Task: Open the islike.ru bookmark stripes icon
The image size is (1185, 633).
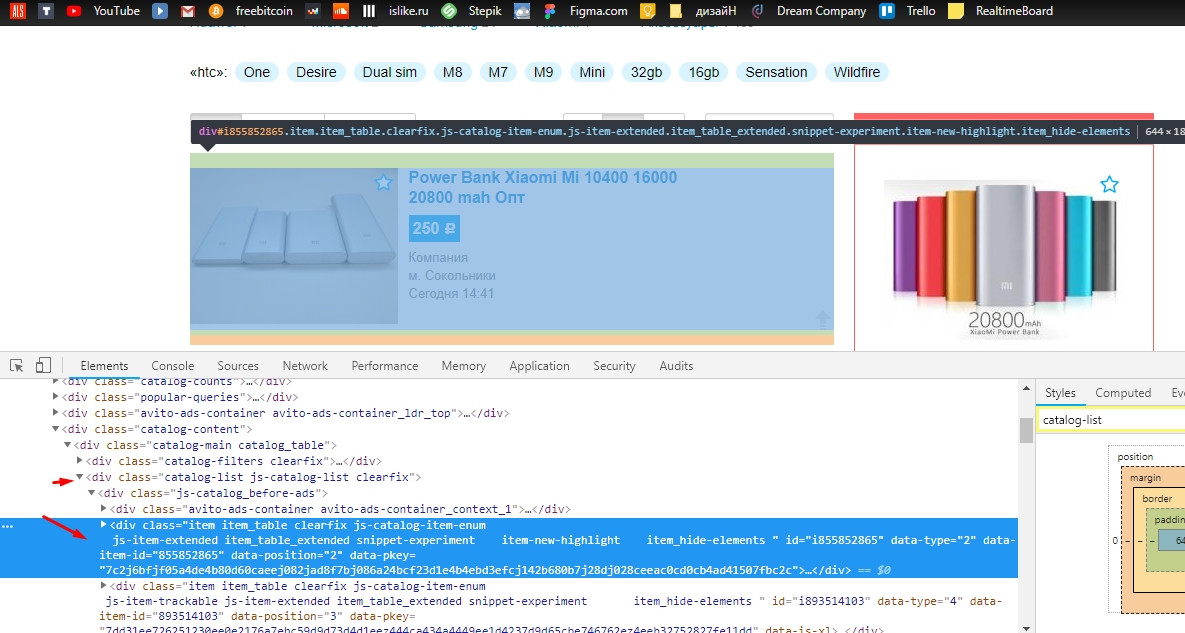Action: (x=369, y=11)
